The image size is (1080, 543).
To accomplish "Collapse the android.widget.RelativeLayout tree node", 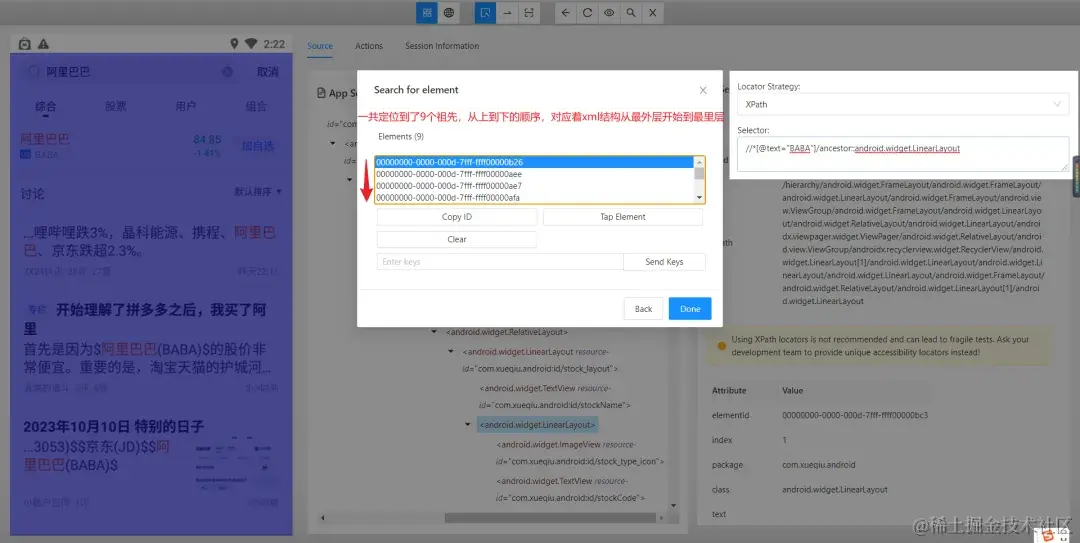I will click(x=434, y=331).
